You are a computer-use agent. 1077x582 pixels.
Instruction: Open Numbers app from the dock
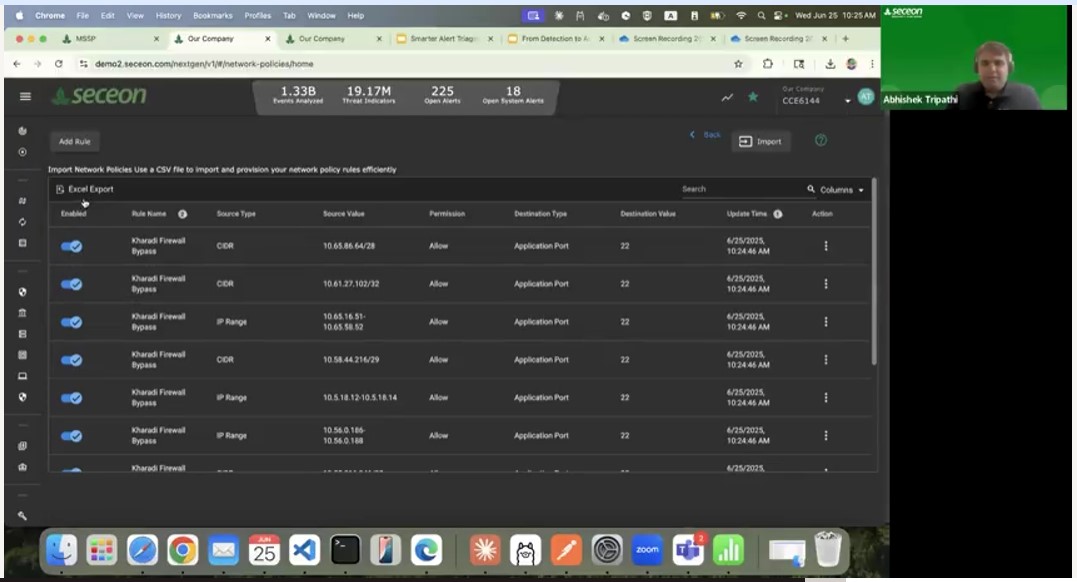[728, 550]
